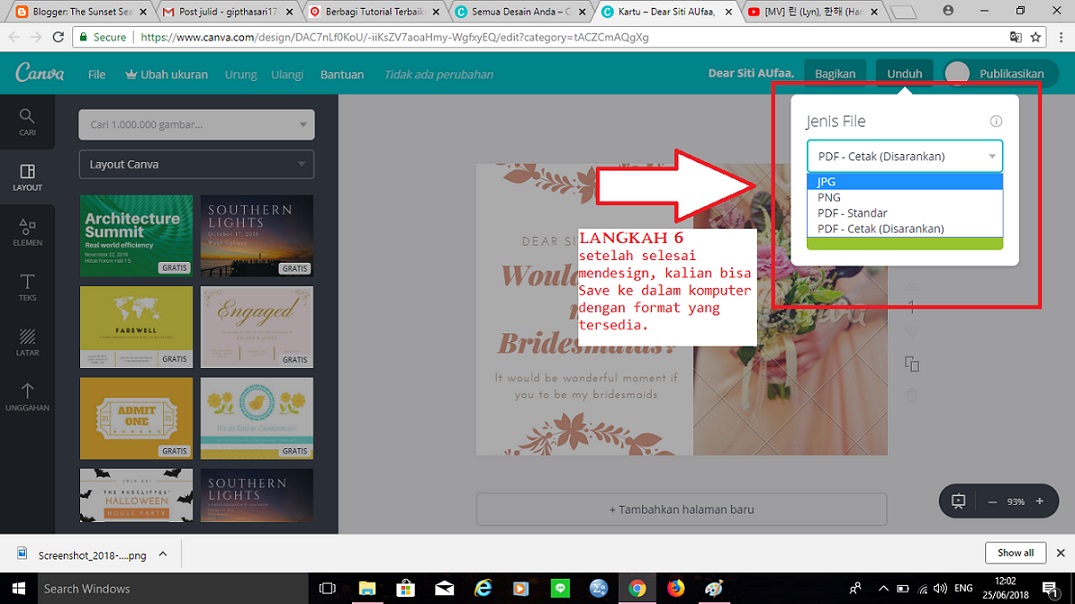
Task: Select the Layout sidebar tab
Action: [x=27, y=177]
